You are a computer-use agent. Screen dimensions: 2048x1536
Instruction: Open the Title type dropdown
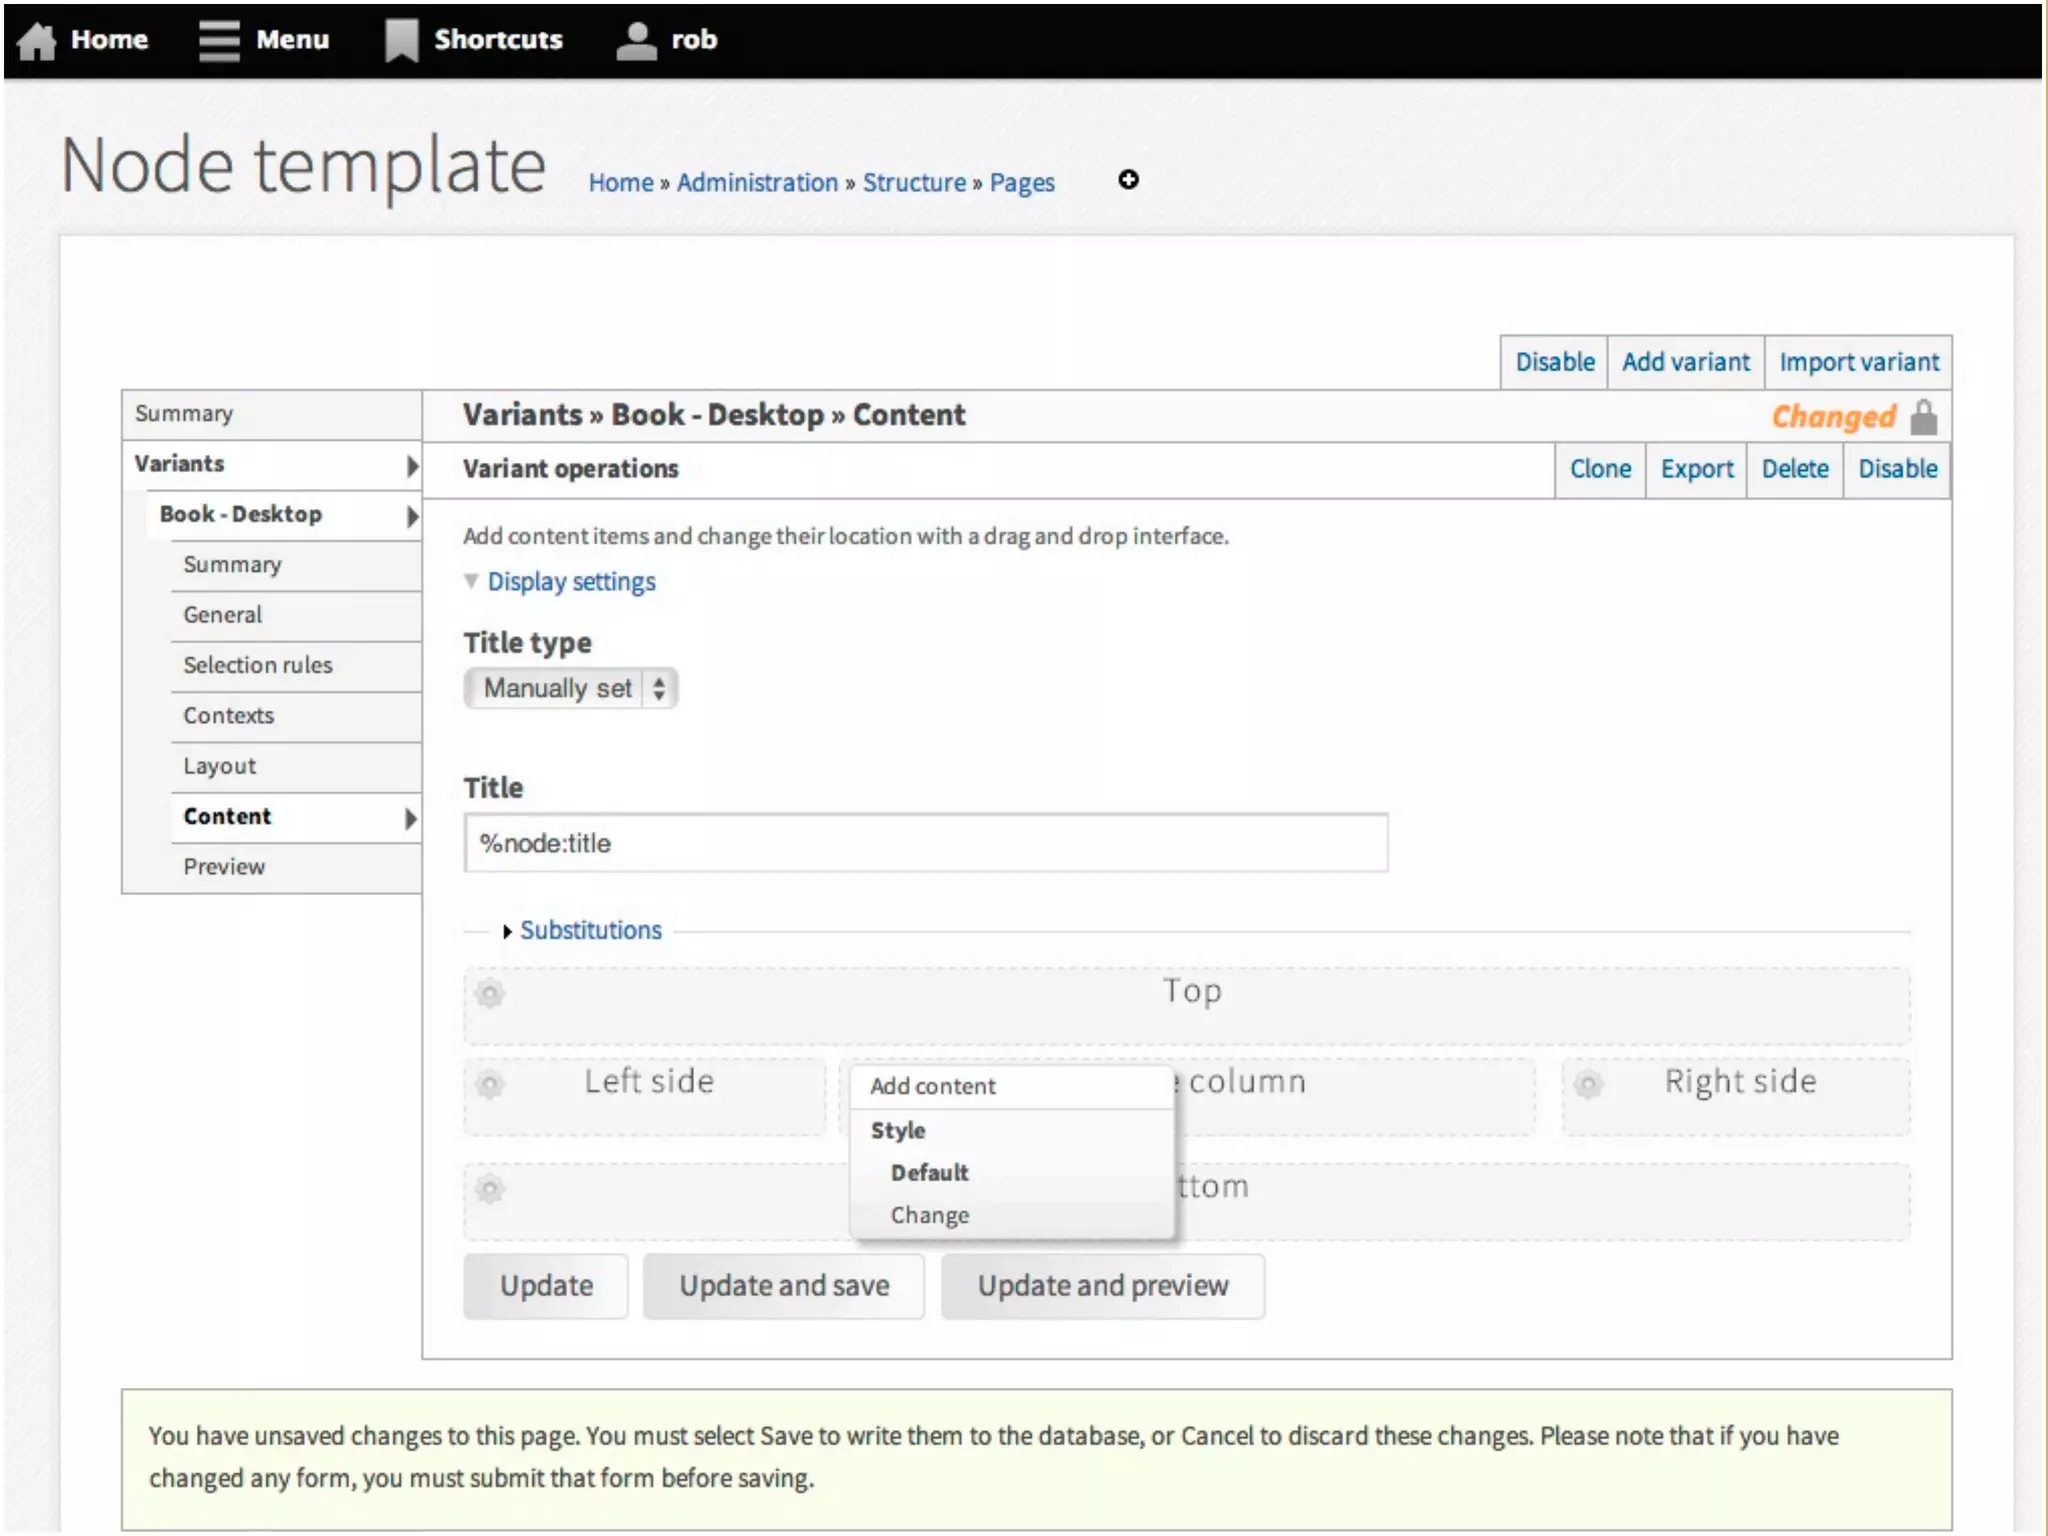pyautogui.click(x=571, y=688)
